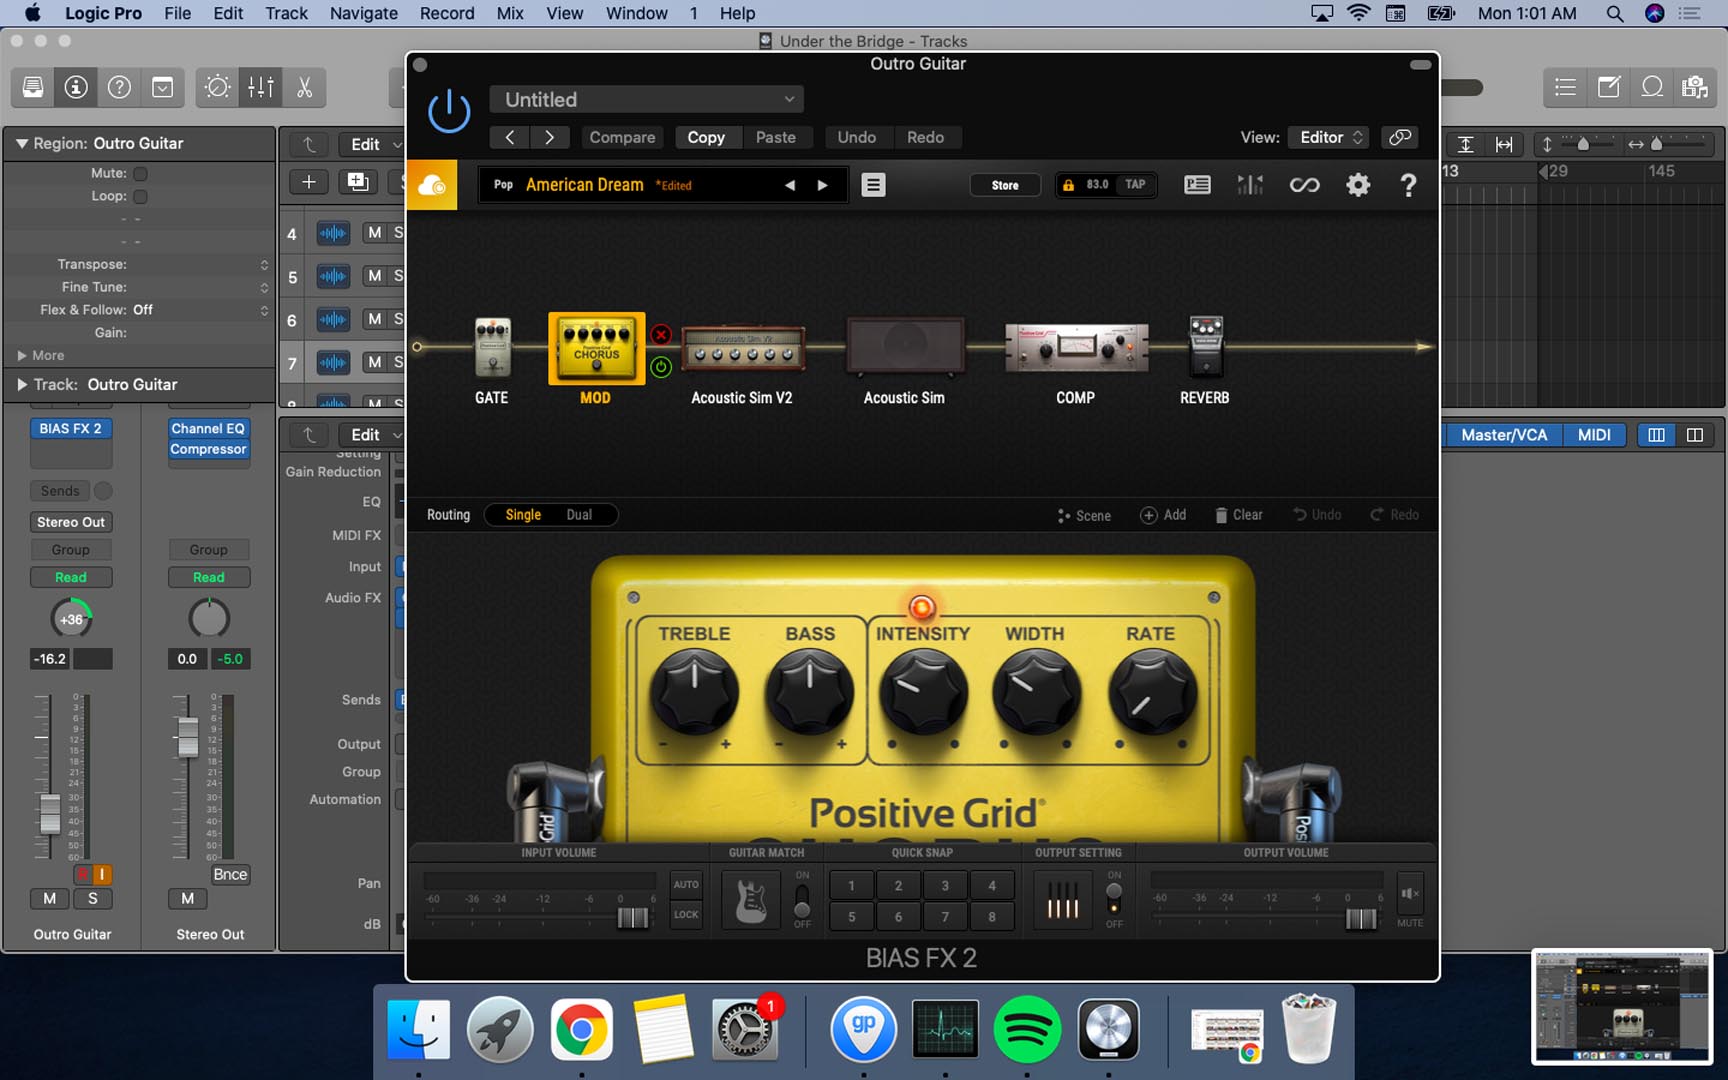Image resolution: width=1728 pixels, height=1080 pixels.
Task: Toggle the chorus pedal orange LED
Action: tap(922, 607)
